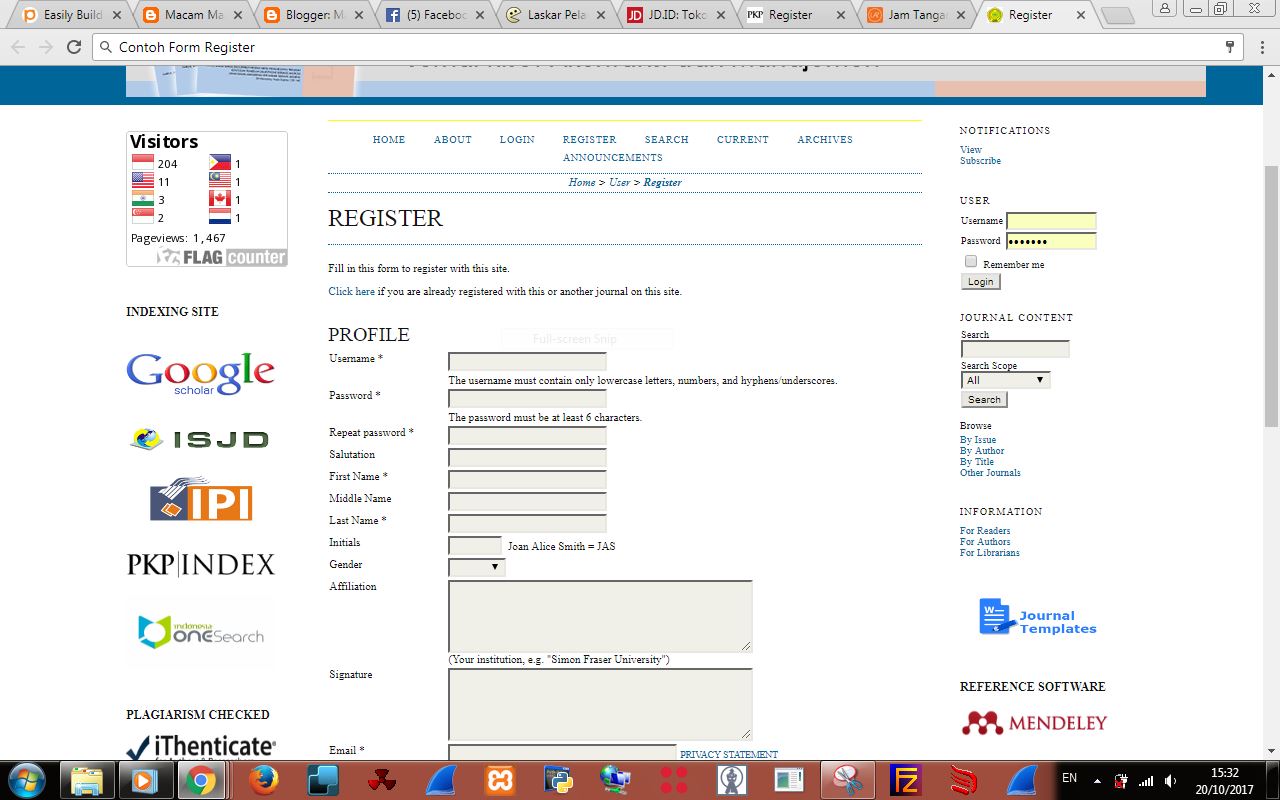Viewport: 1280px width, 800px height.
Task: Open the XAMPP taskbar icon
Action: 499,779
